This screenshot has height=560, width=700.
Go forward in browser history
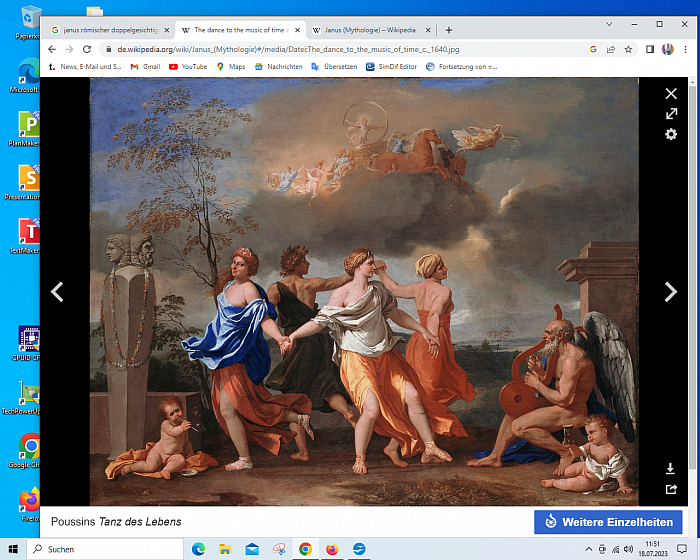(69, 49)
